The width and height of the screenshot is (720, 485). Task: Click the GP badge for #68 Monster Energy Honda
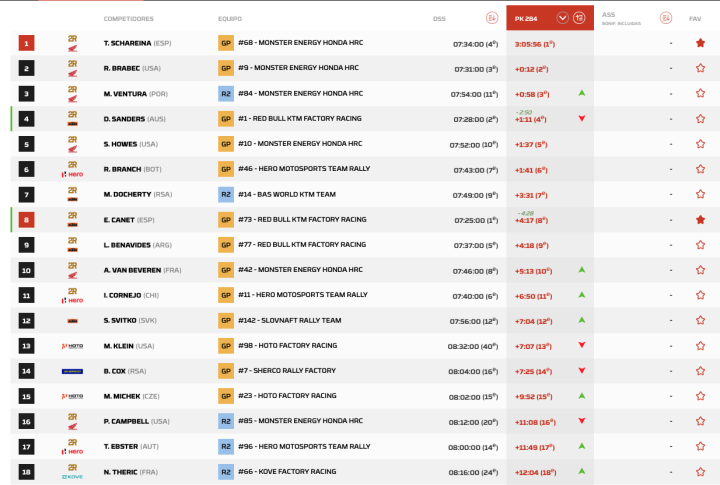click(226, 43)
